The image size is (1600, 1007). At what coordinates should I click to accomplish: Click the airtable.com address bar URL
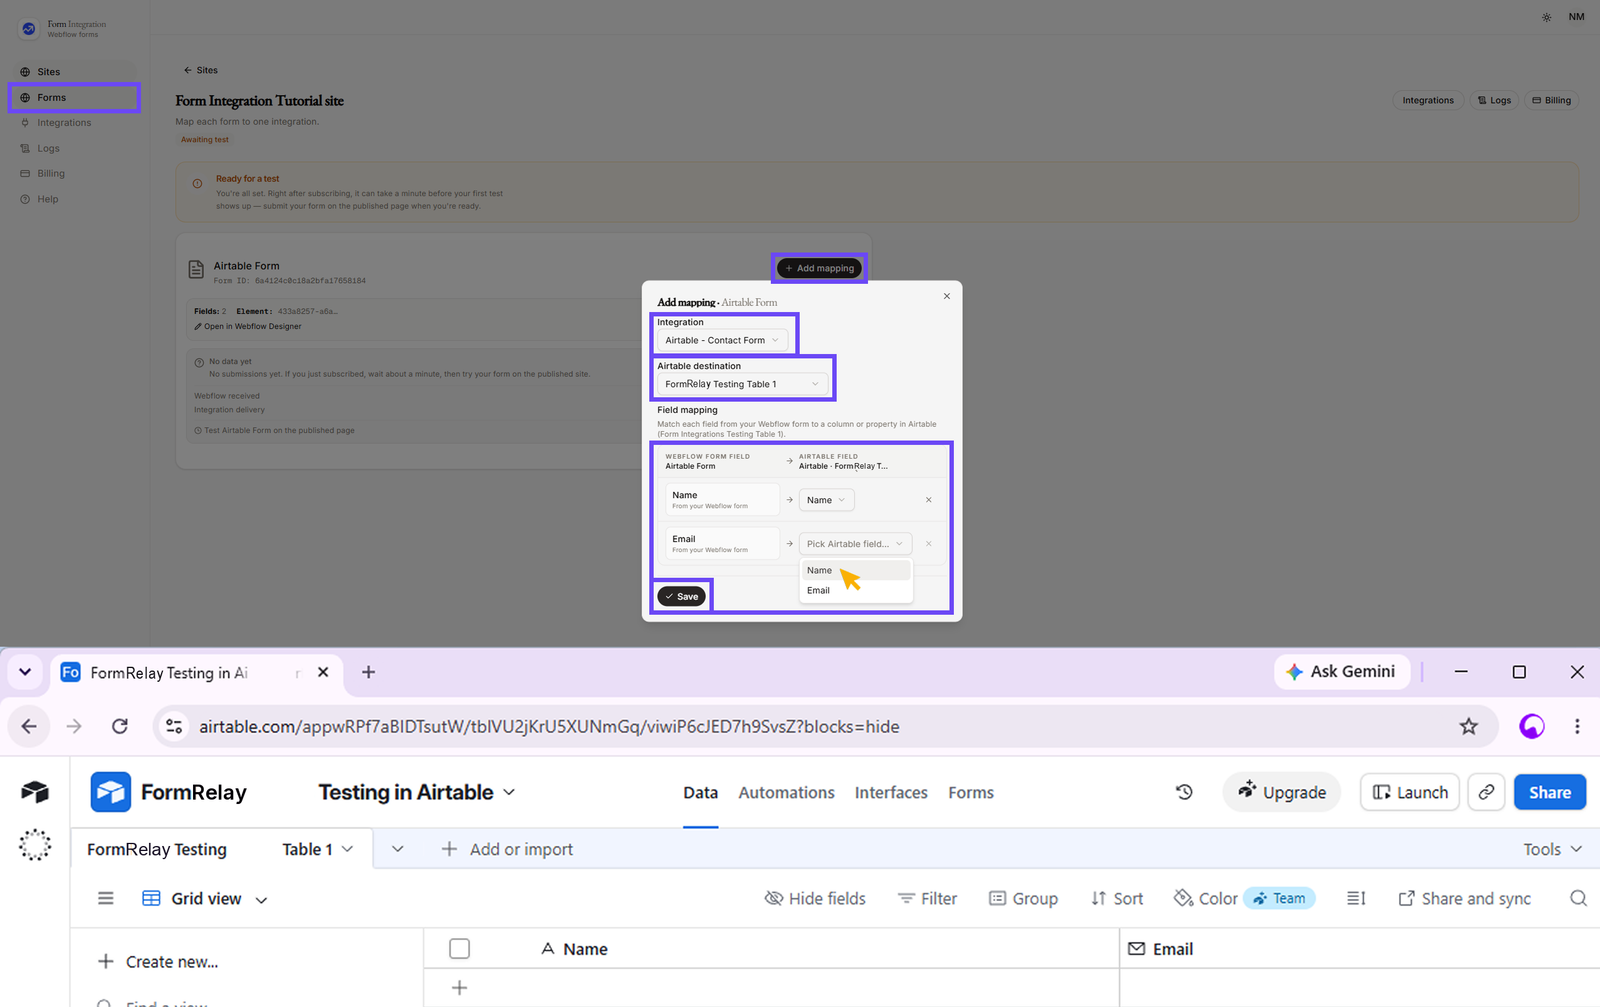549,727
